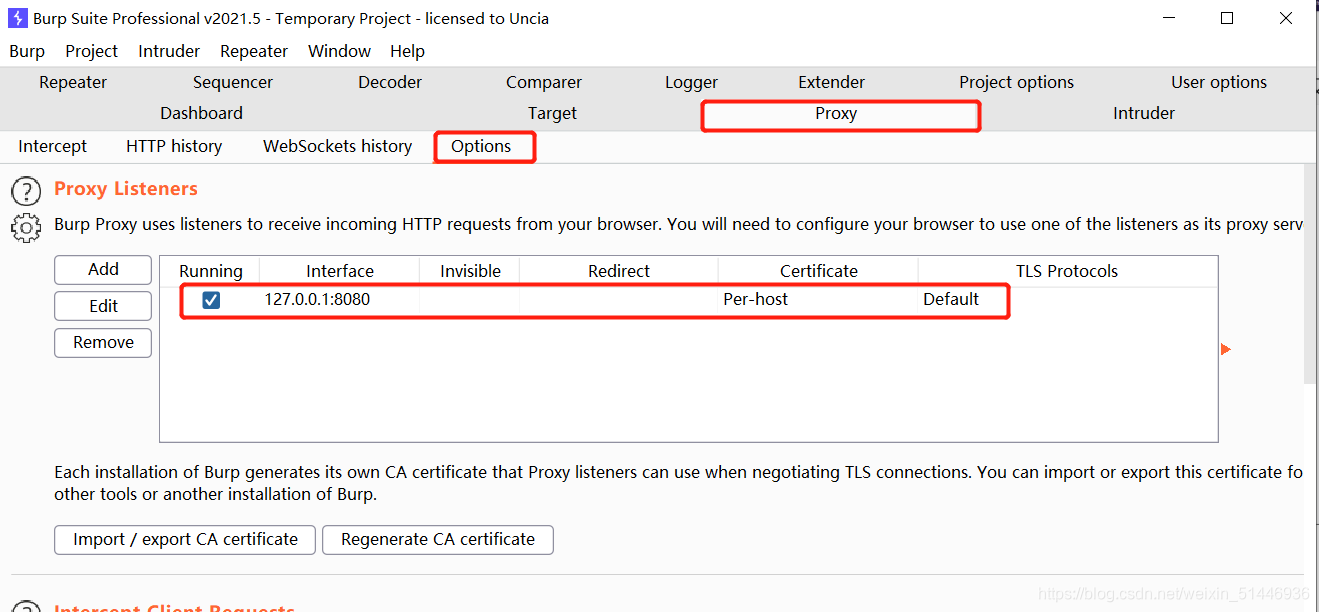
Task: Open the HTTP history sub-tab
Action: (x=174, y=146)
